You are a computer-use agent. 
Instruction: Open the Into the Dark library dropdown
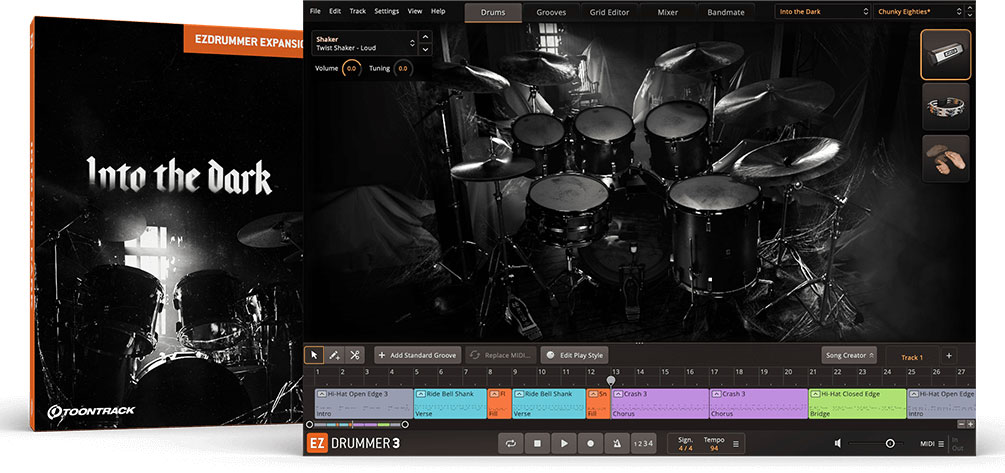pos(823,12)
